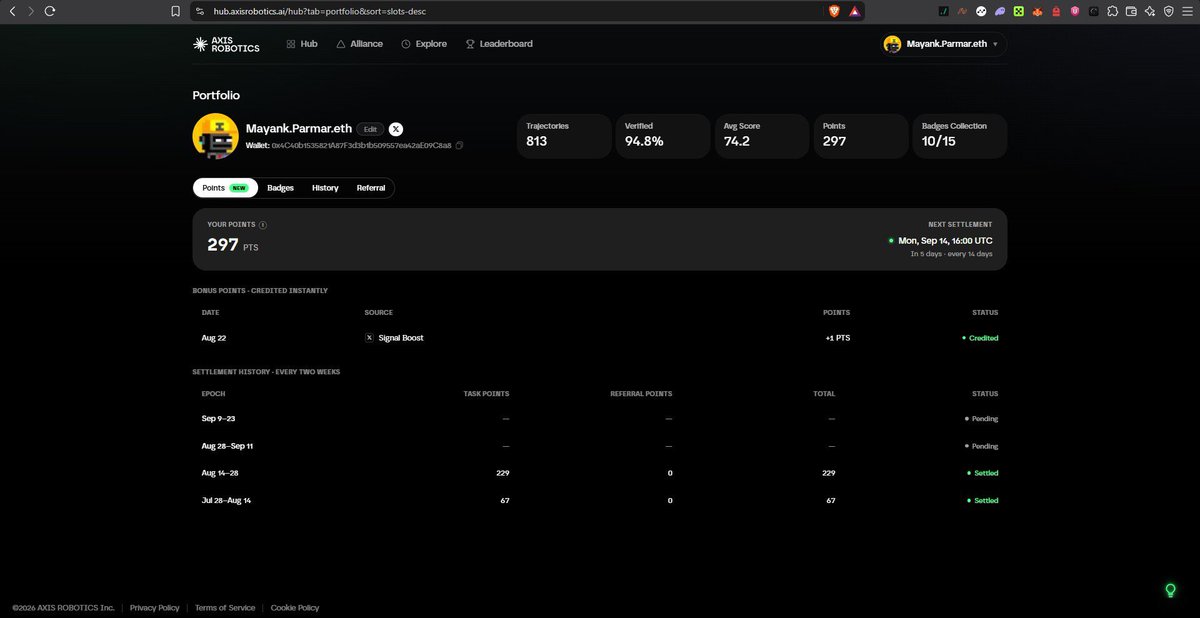Open the Privacy Policy link
The image size is (1200, 618).
click(155, 608)
